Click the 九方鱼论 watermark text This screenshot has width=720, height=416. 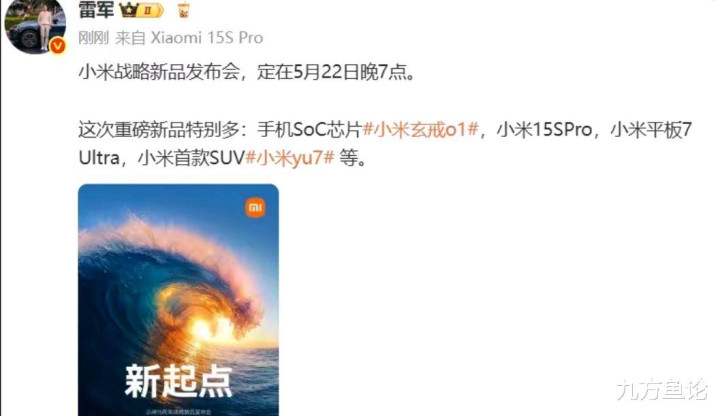(663, 390)
